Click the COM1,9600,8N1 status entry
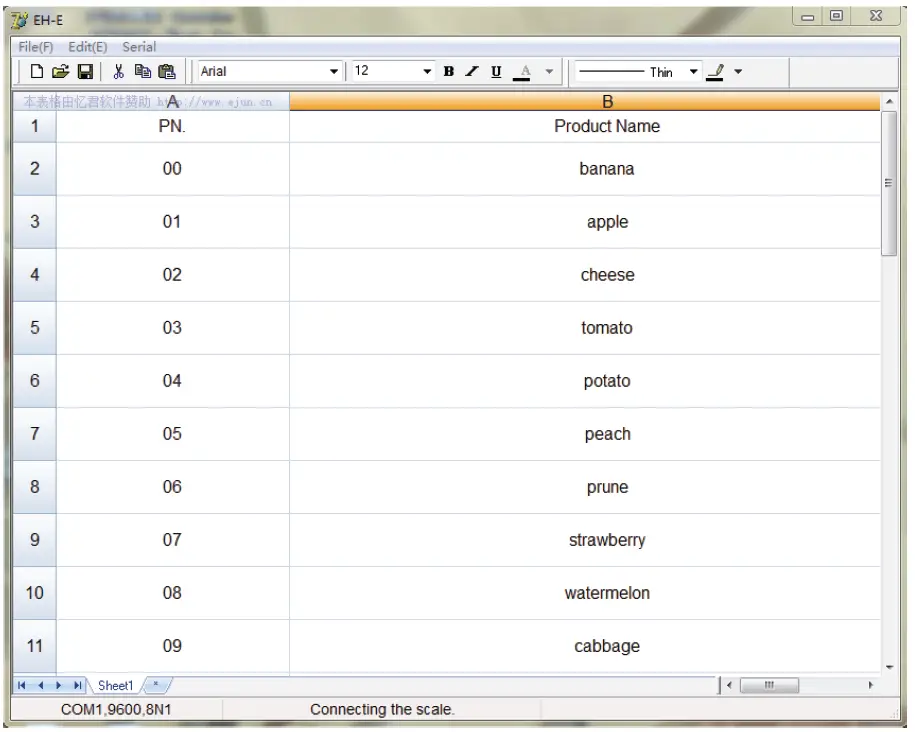The height and width of the screenshot is (732, 915). (x=116, y=710)
